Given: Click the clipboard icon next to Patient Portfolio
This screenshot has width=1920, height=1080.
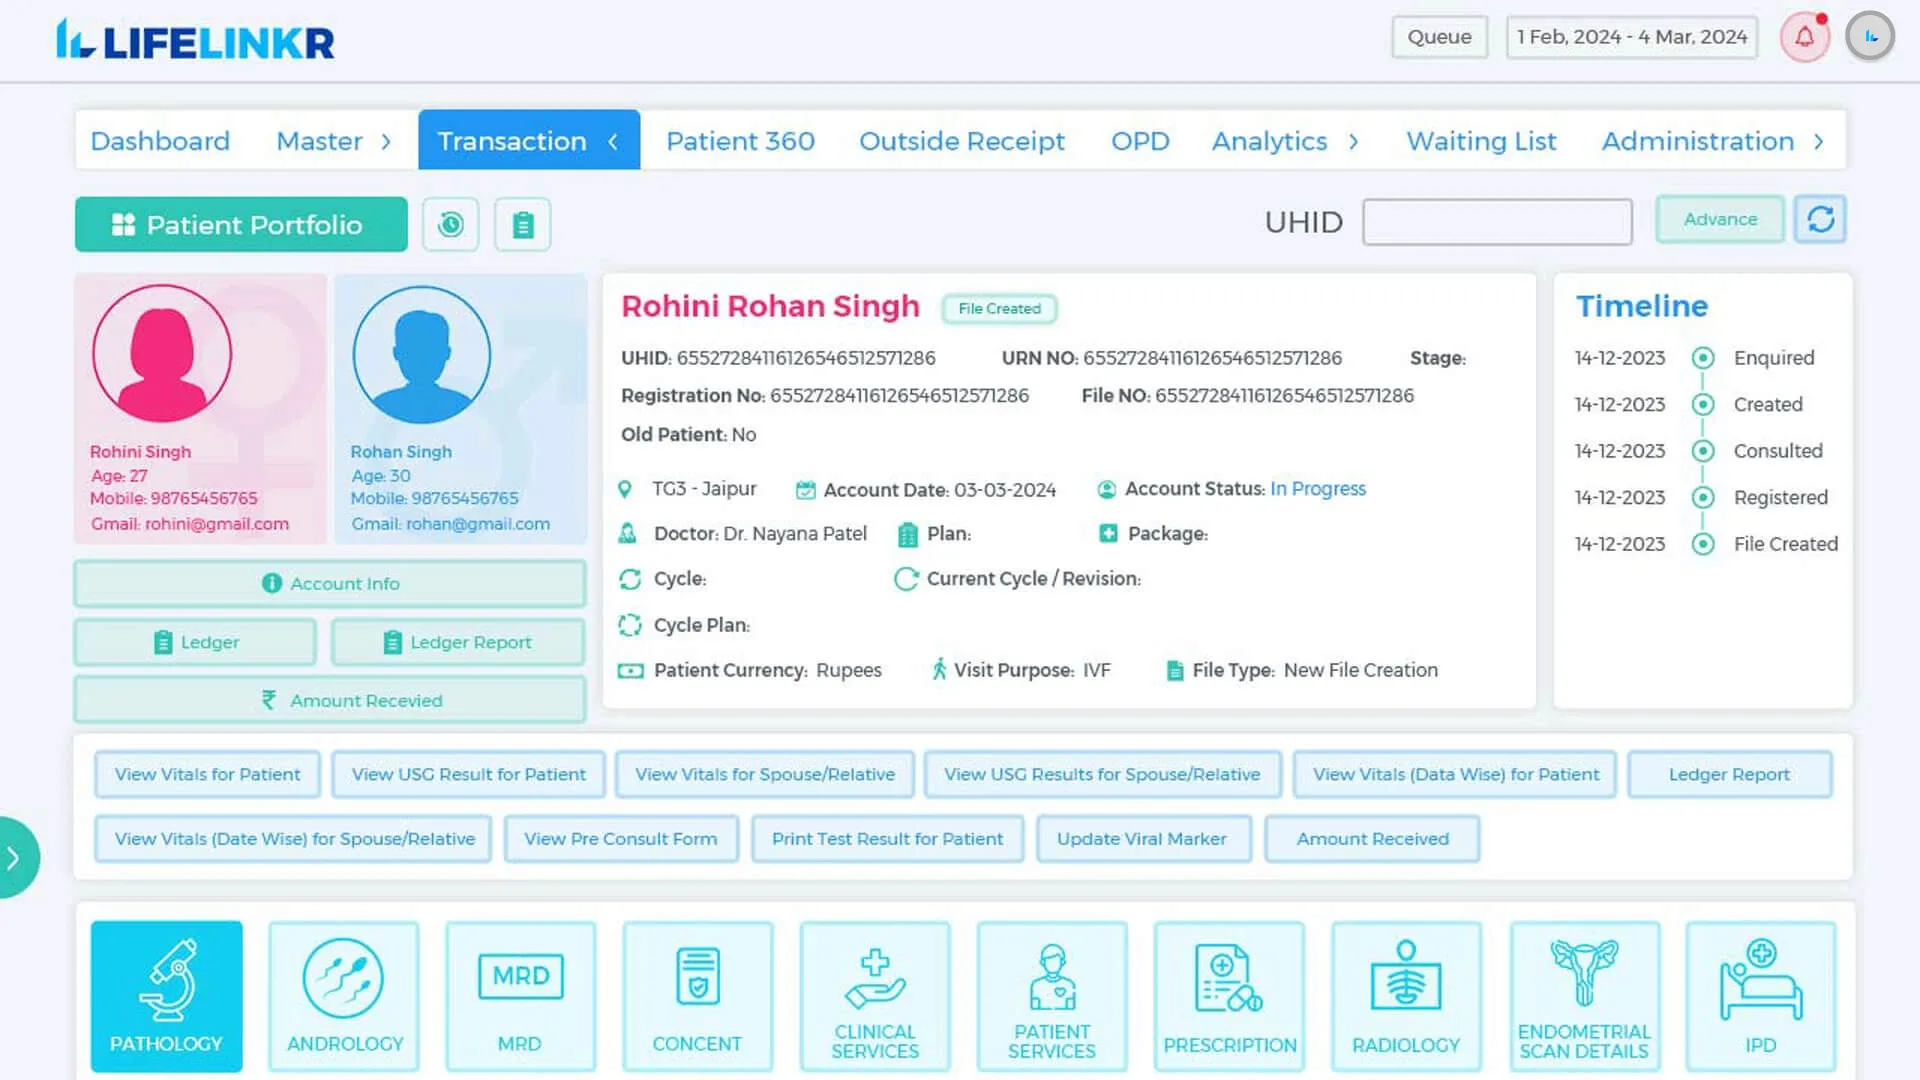Looking at the screenshot, I should [x=522, y=224].
